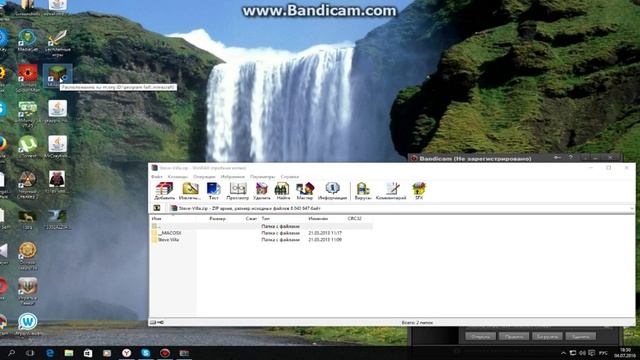The height and width of the screenshot is (360, 640).
Task: Open Windows search from the taskbar
Action: pyautogui.click(x=11, y=353)
